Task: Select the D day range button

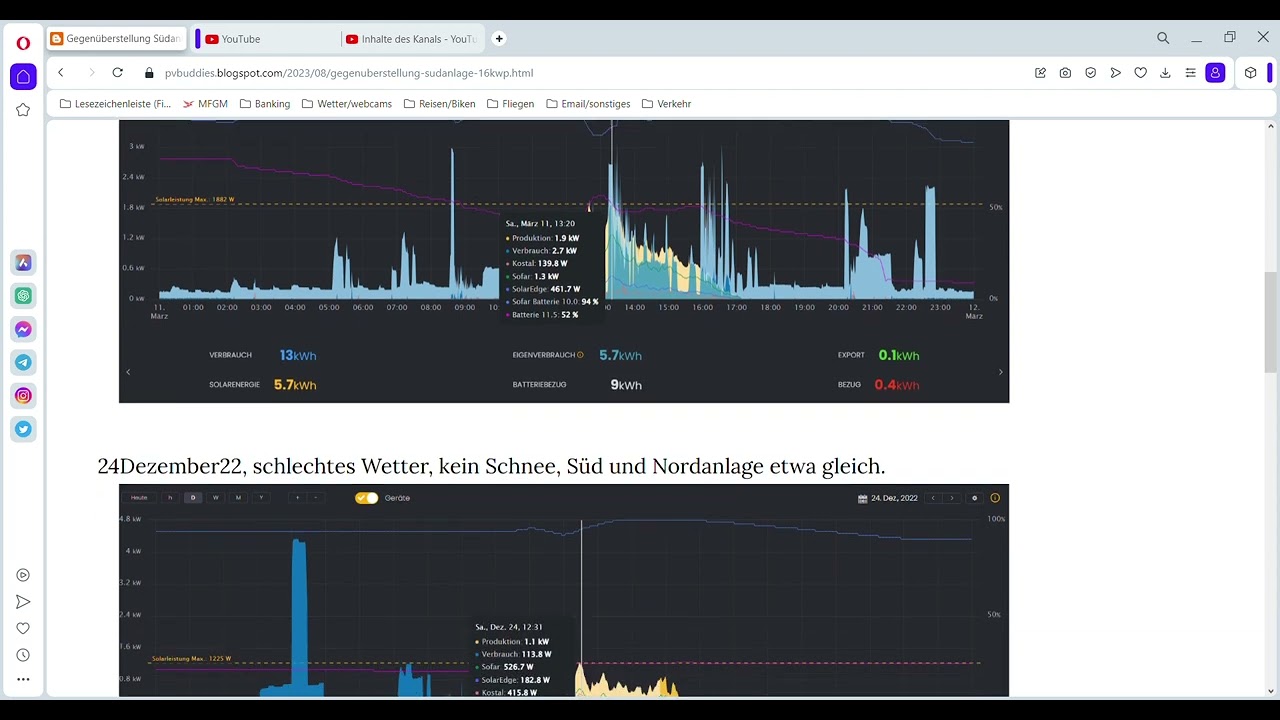Action: [x=193, y=498]
